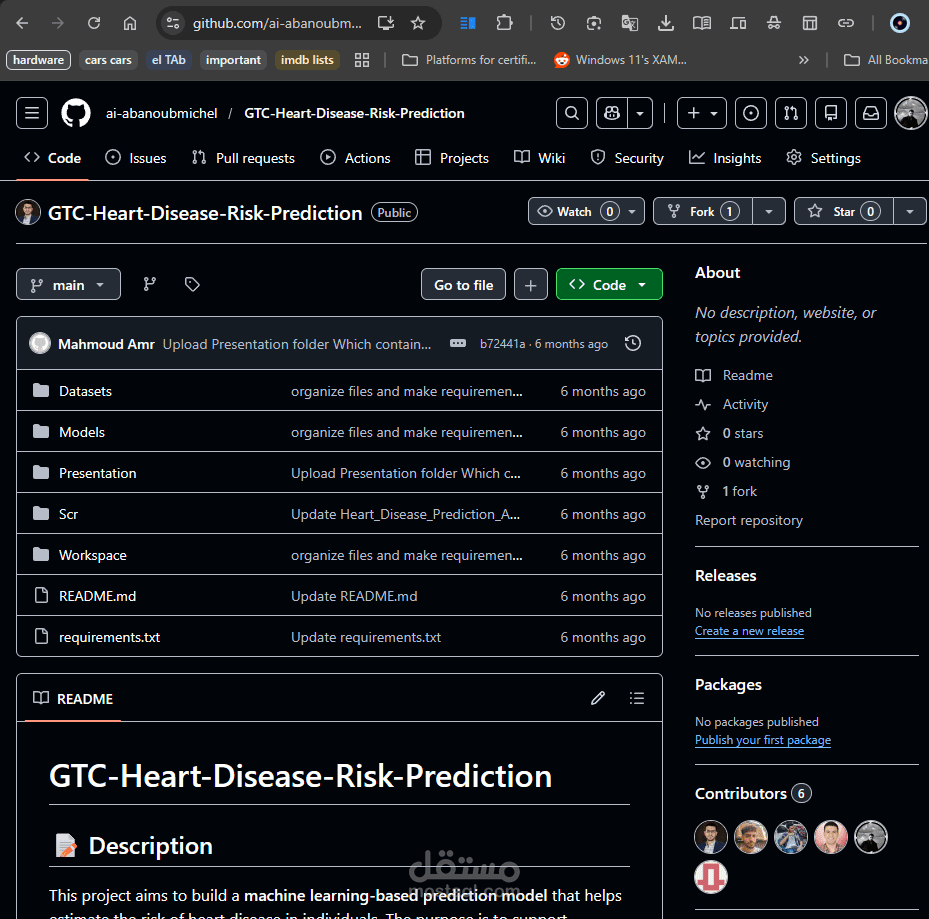Open the 'imdb lists' bookmark
Screen dimensions: 929x919
click(x=307, y=60)
